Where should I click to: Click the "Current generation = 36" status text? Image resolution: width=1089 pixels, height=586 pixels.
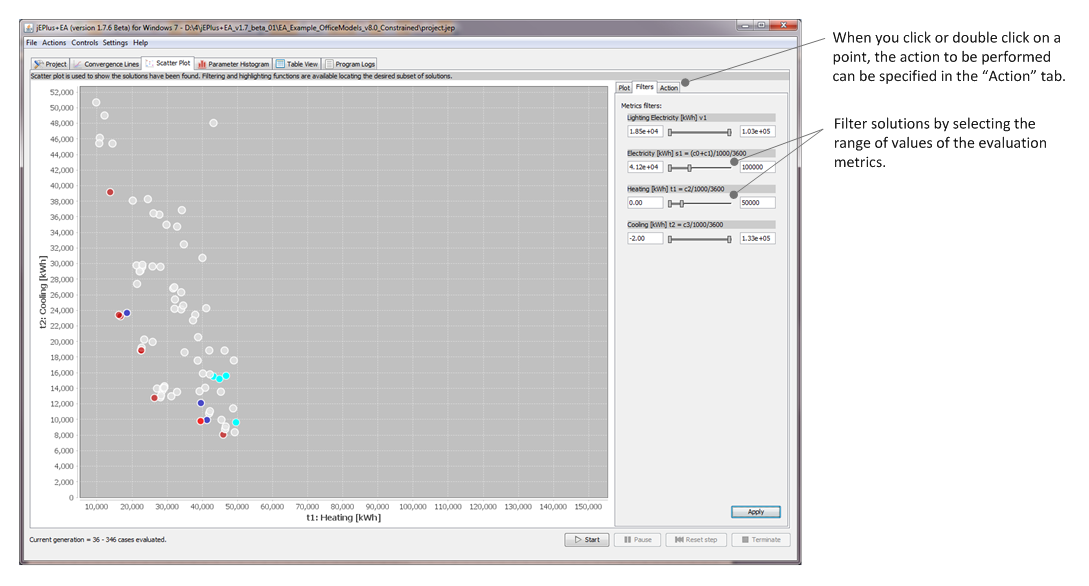(98, 539)
